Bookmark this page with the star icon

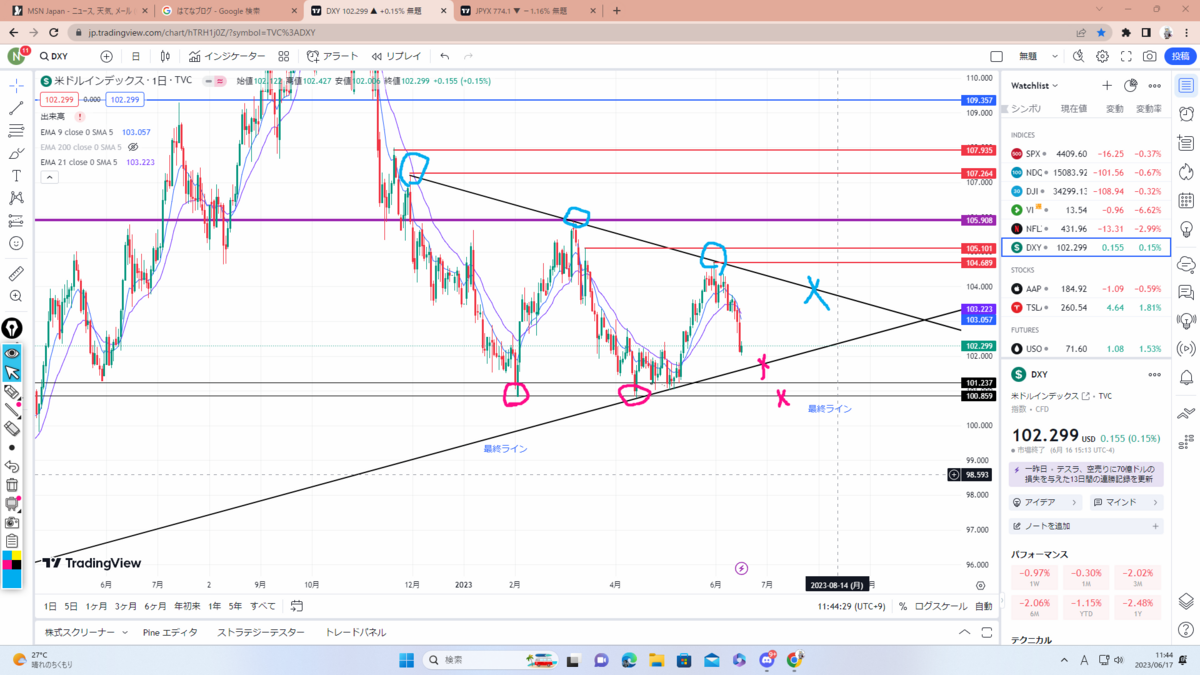click(1101, 32)
